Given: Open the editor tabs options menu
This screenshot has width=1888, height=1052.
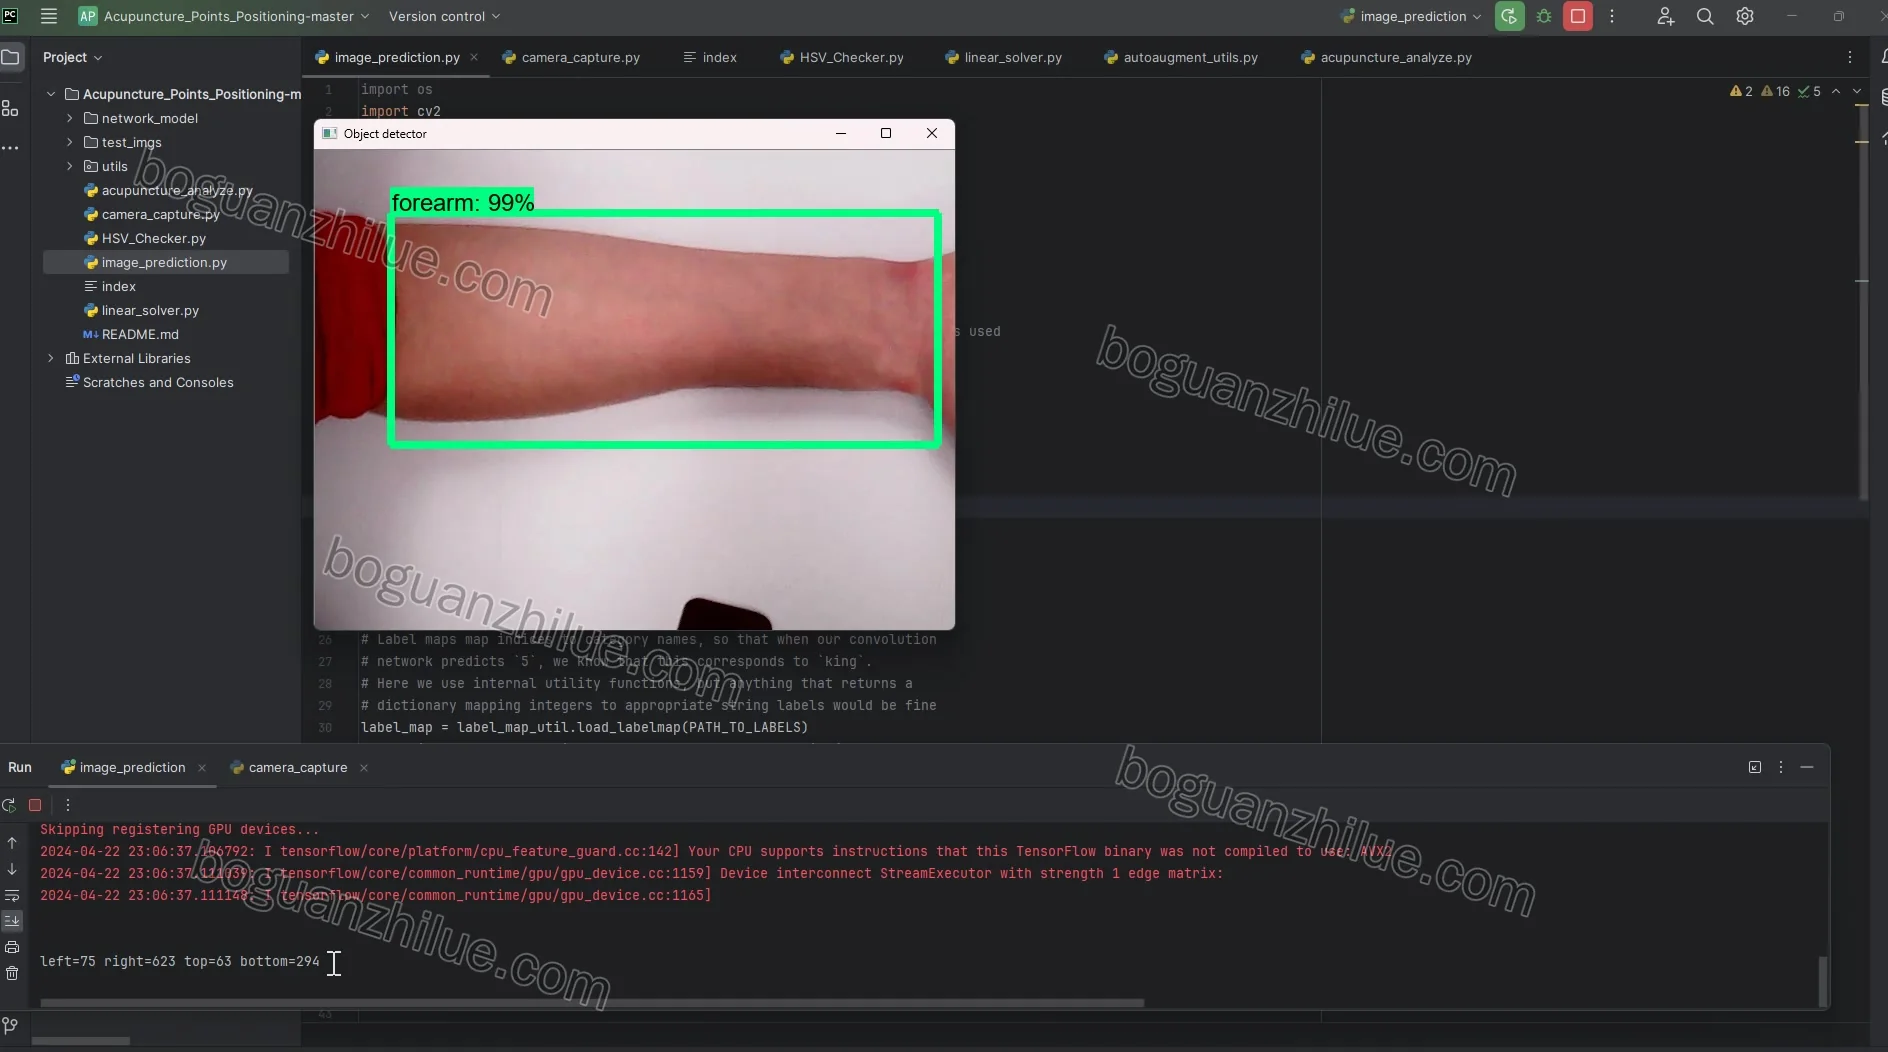Looking at the screenshot, I should click(1850, 57).
